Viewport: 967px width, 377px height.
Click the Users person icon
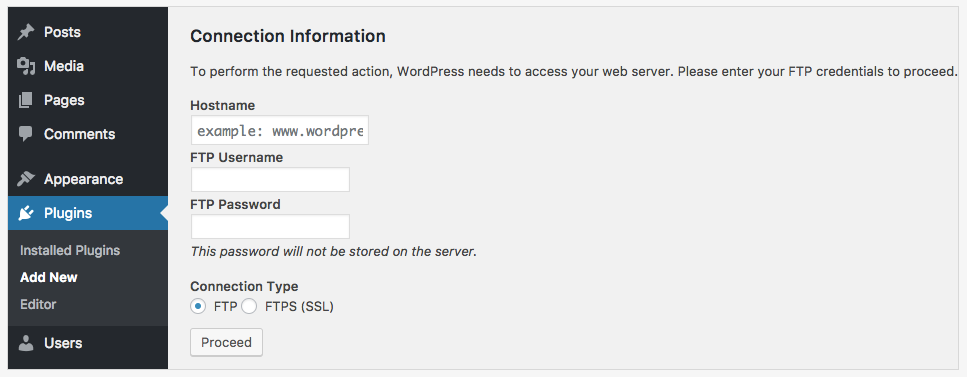(x=25, y=342)
